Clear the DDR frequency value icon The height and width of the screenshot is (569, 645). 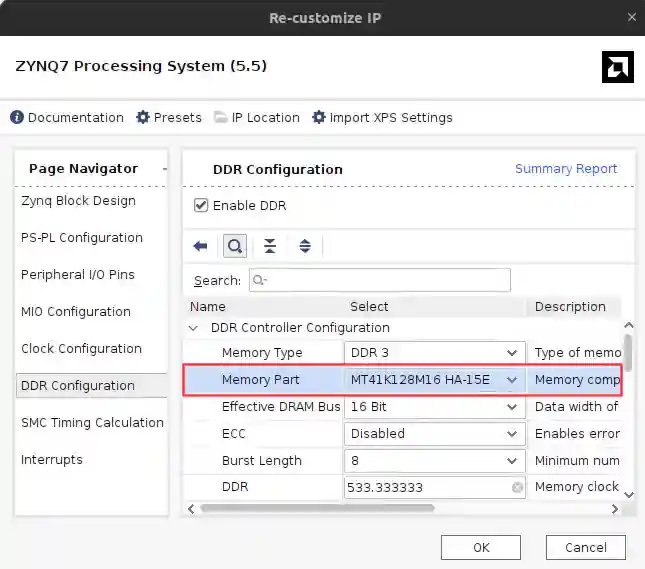coord(517,487)
